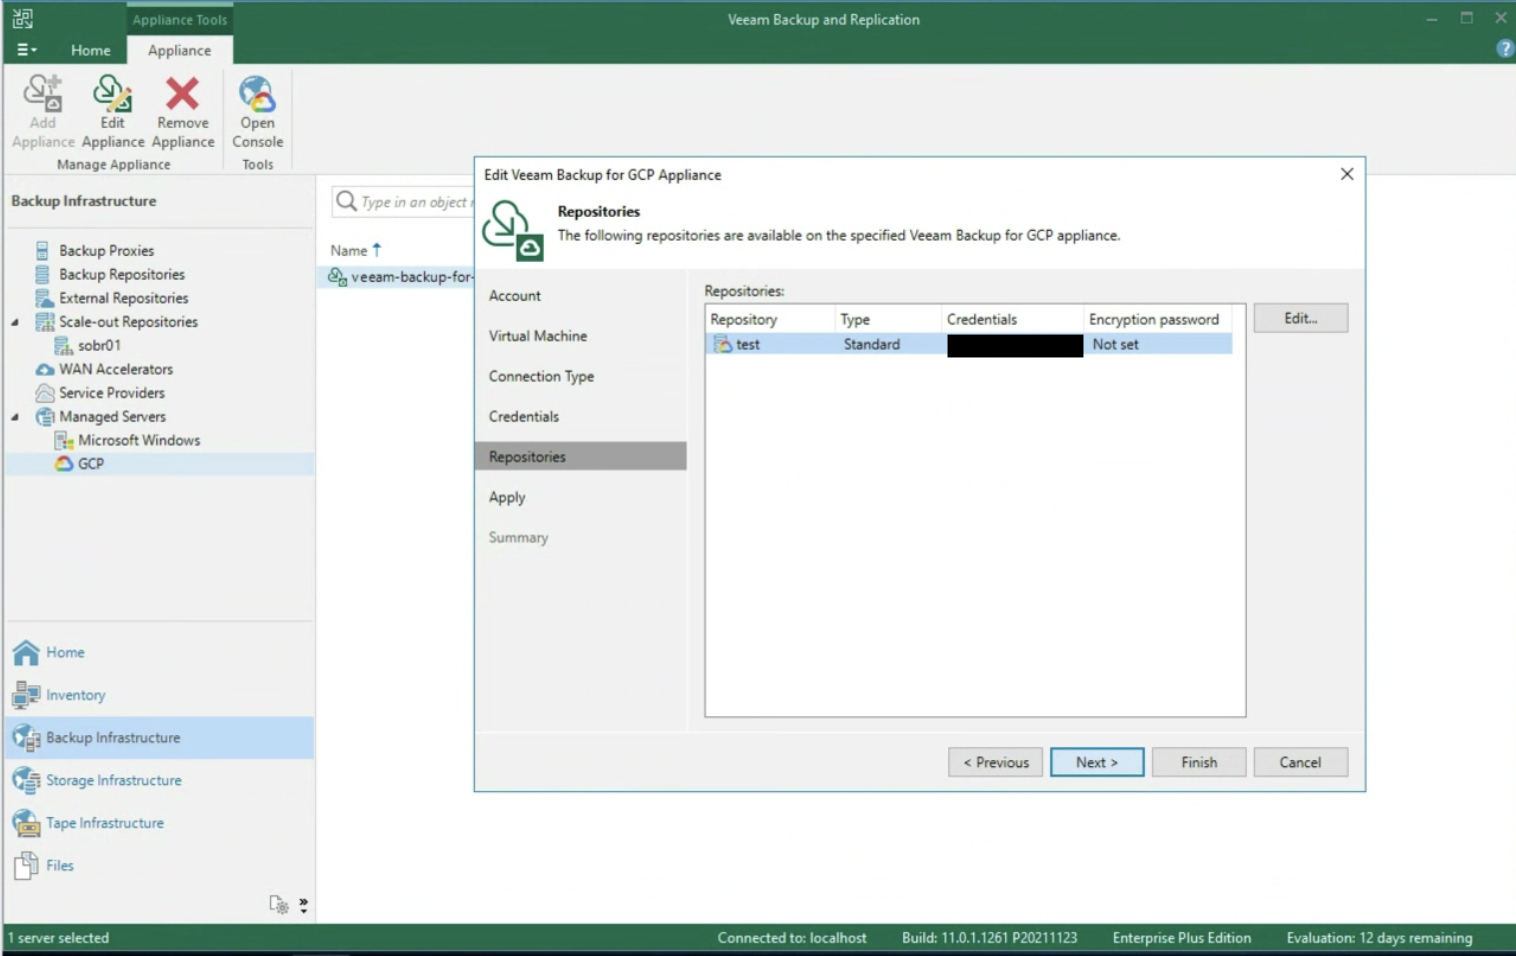Click the Veeam application icon in title bar

pos(22,19)
